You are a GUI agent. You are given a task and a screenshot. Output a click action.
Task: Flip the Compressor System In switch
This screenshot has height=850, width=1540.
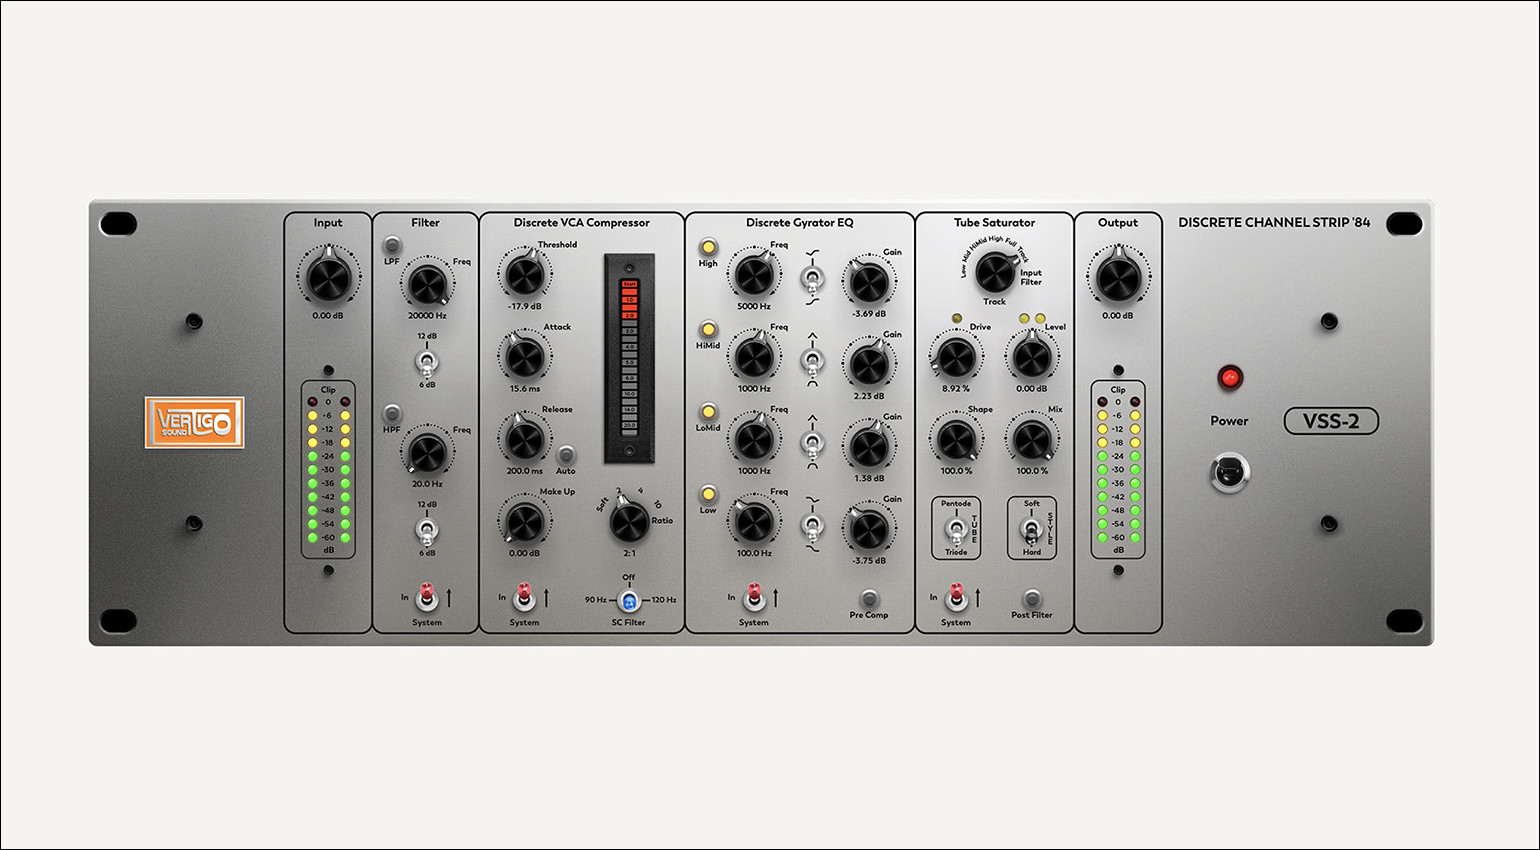point(524,597)
